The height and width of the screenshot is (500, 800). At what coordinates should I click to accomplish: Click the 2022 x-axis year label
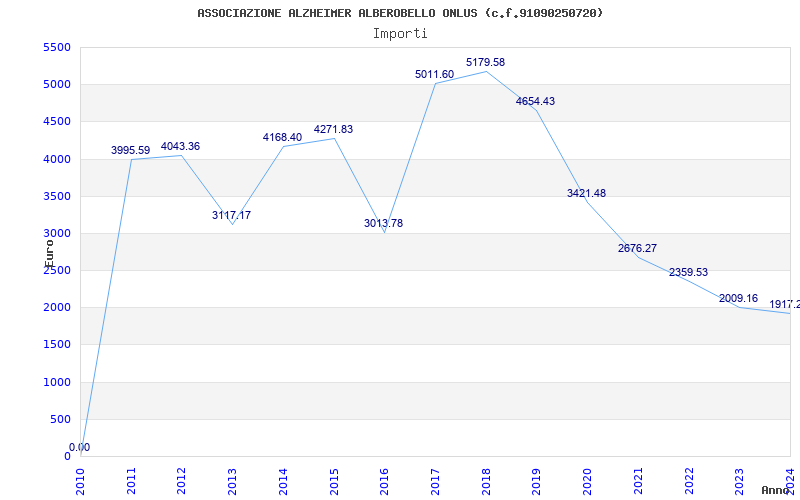pyautogui.click(x=688, y=481)
